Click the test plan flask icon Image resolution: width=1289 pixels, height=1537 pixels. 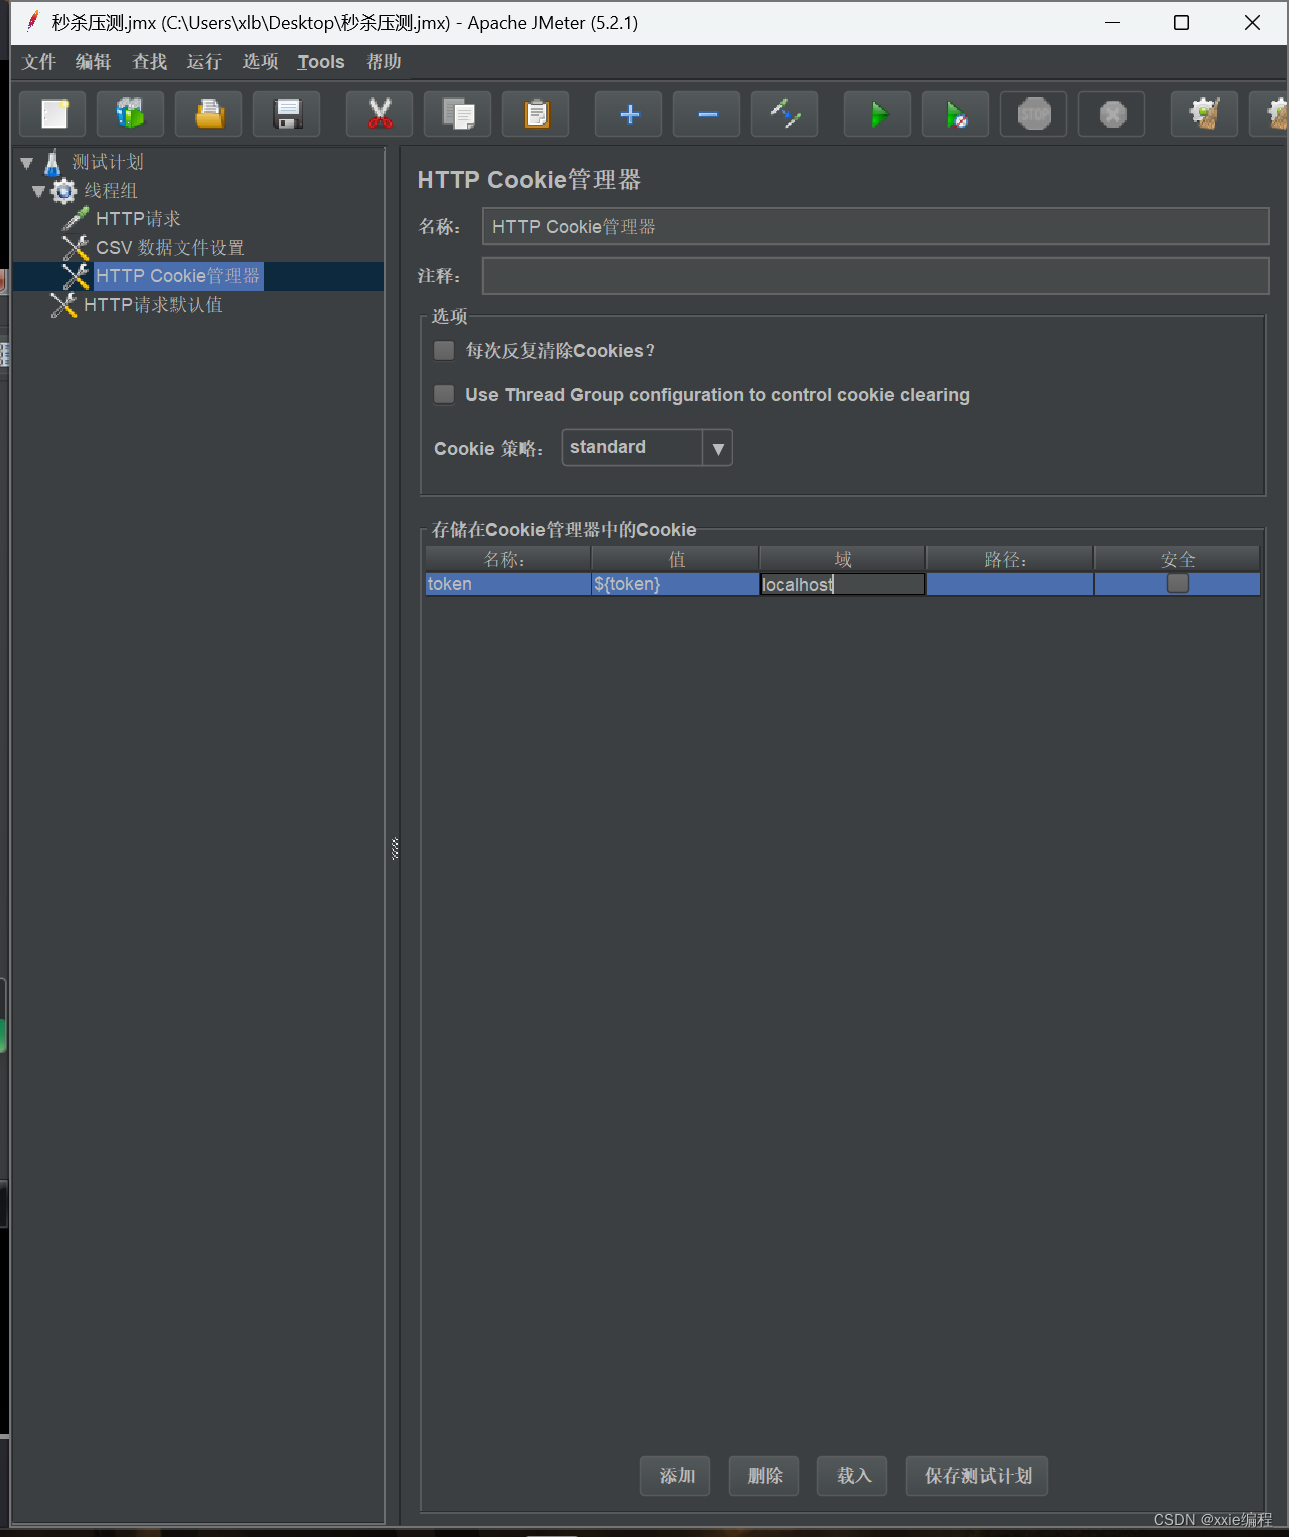pyautogui.click(x=53, y=162)
